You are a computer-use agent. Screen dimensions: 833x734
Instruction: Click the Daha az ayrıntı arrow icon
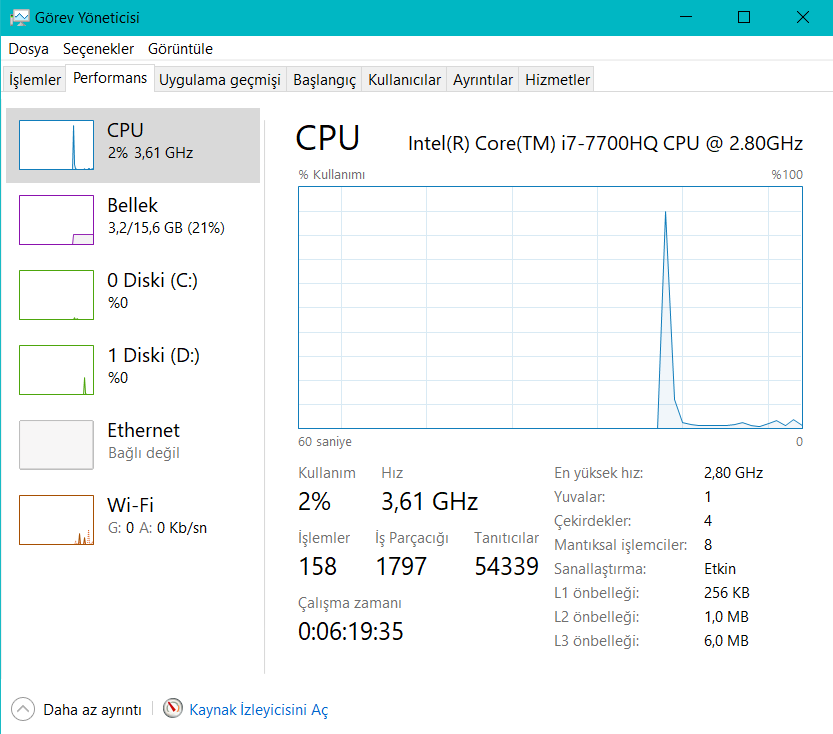pos(23,709)
